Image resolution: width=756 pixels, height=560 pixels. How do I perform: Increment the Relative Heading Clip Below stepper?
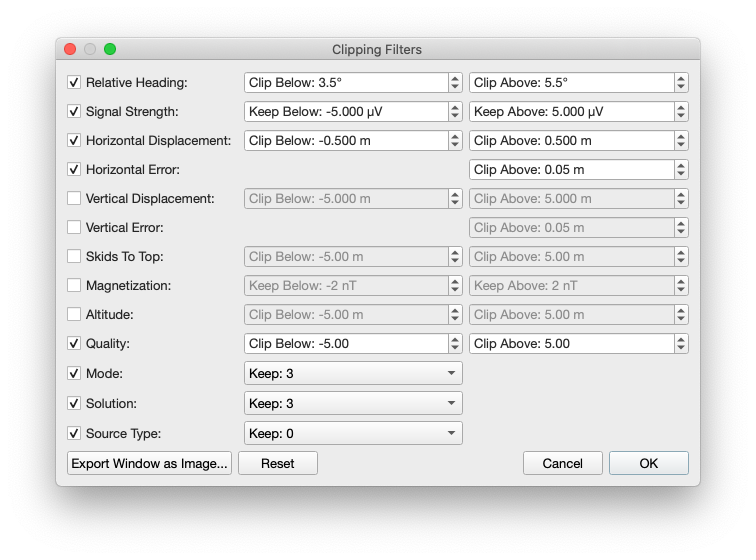[x=455, y=78]
